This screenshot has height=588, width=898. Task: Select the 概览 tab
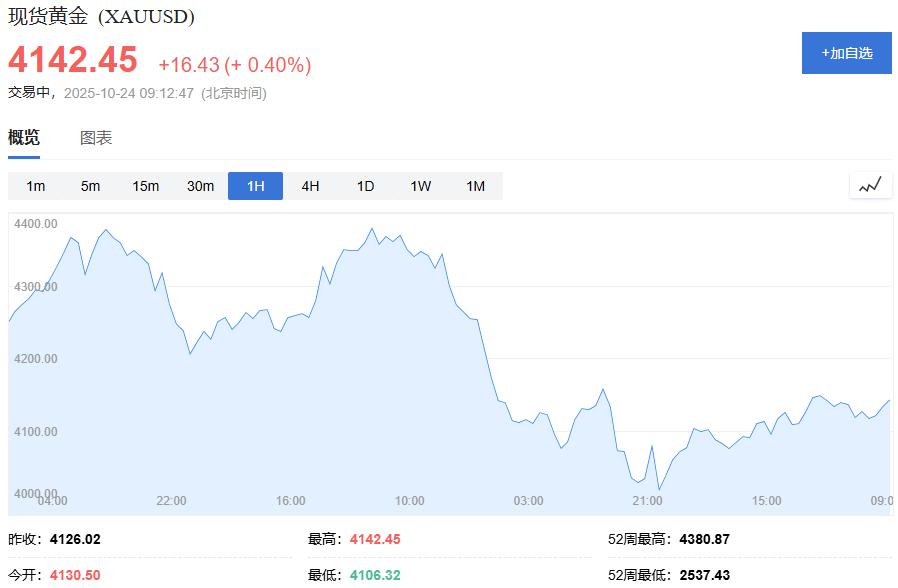click(x=23, y=138)
